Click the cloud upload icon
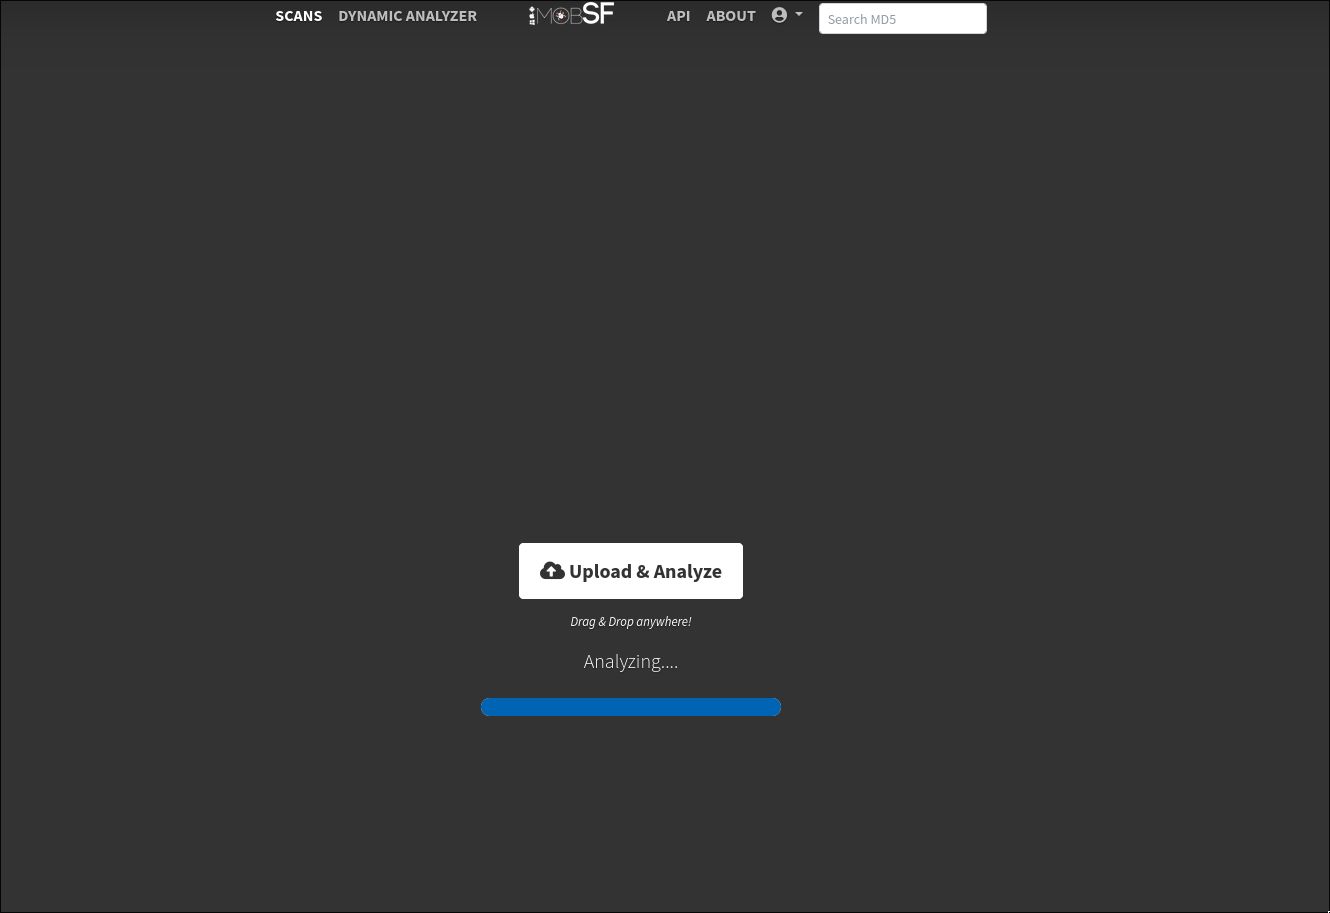 552,571
